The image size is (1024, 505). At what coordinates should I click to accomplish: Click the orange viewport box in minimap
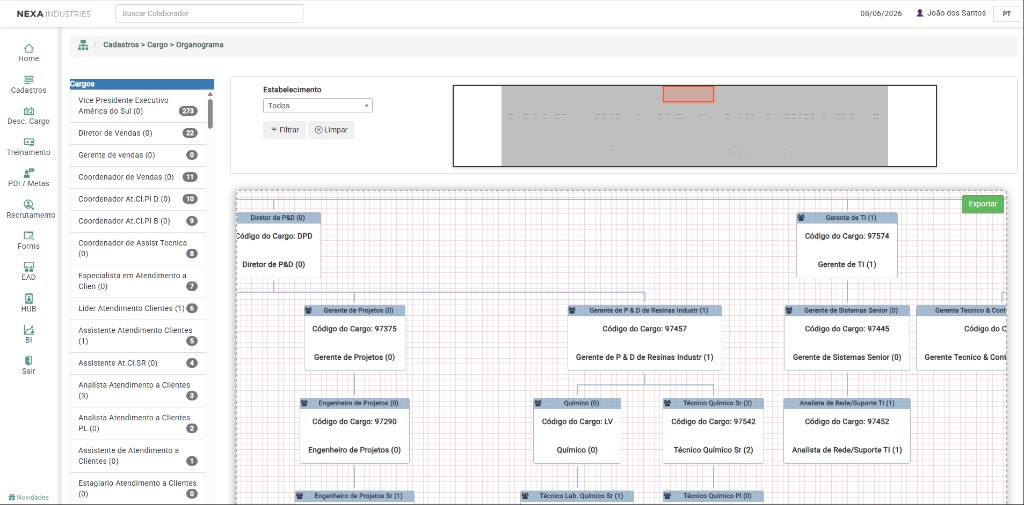(x=688, y=94)
